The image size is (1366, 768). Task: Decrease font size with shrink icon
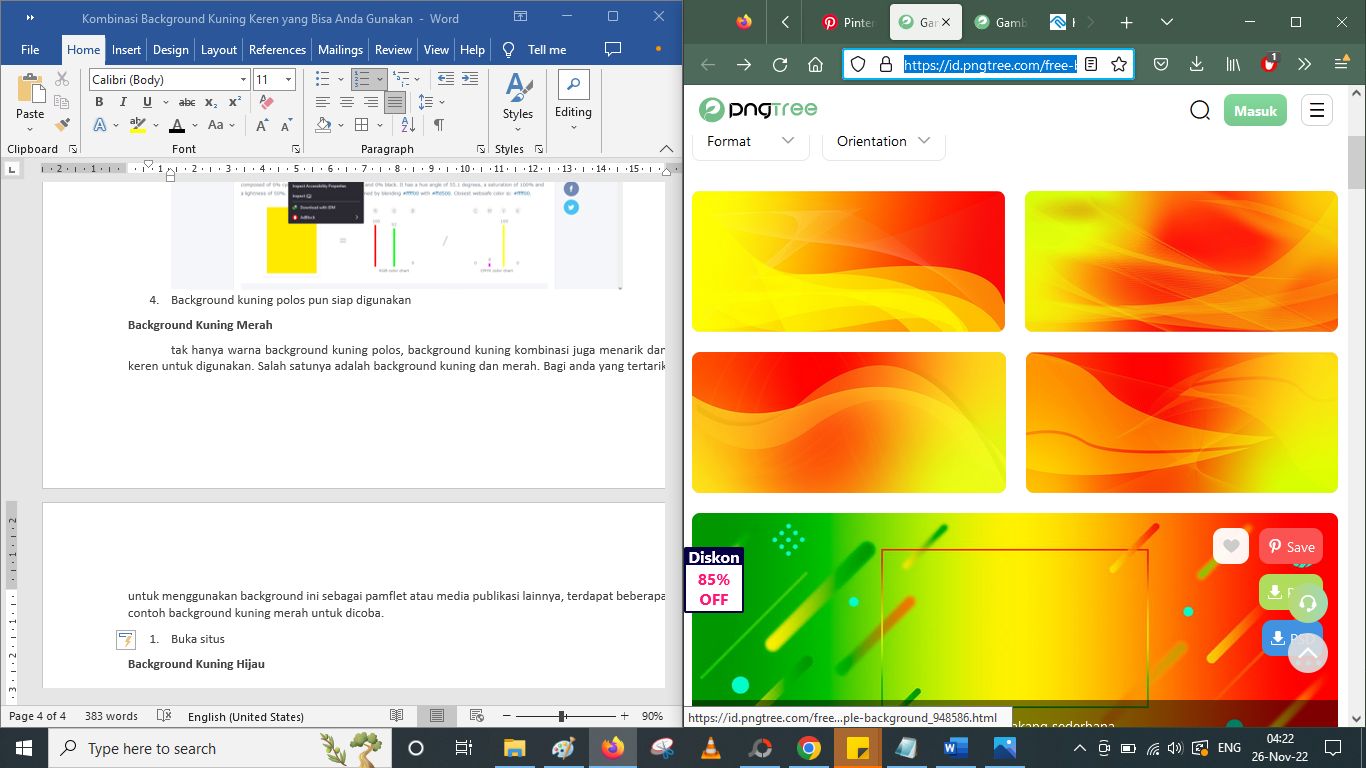[286, 125]
